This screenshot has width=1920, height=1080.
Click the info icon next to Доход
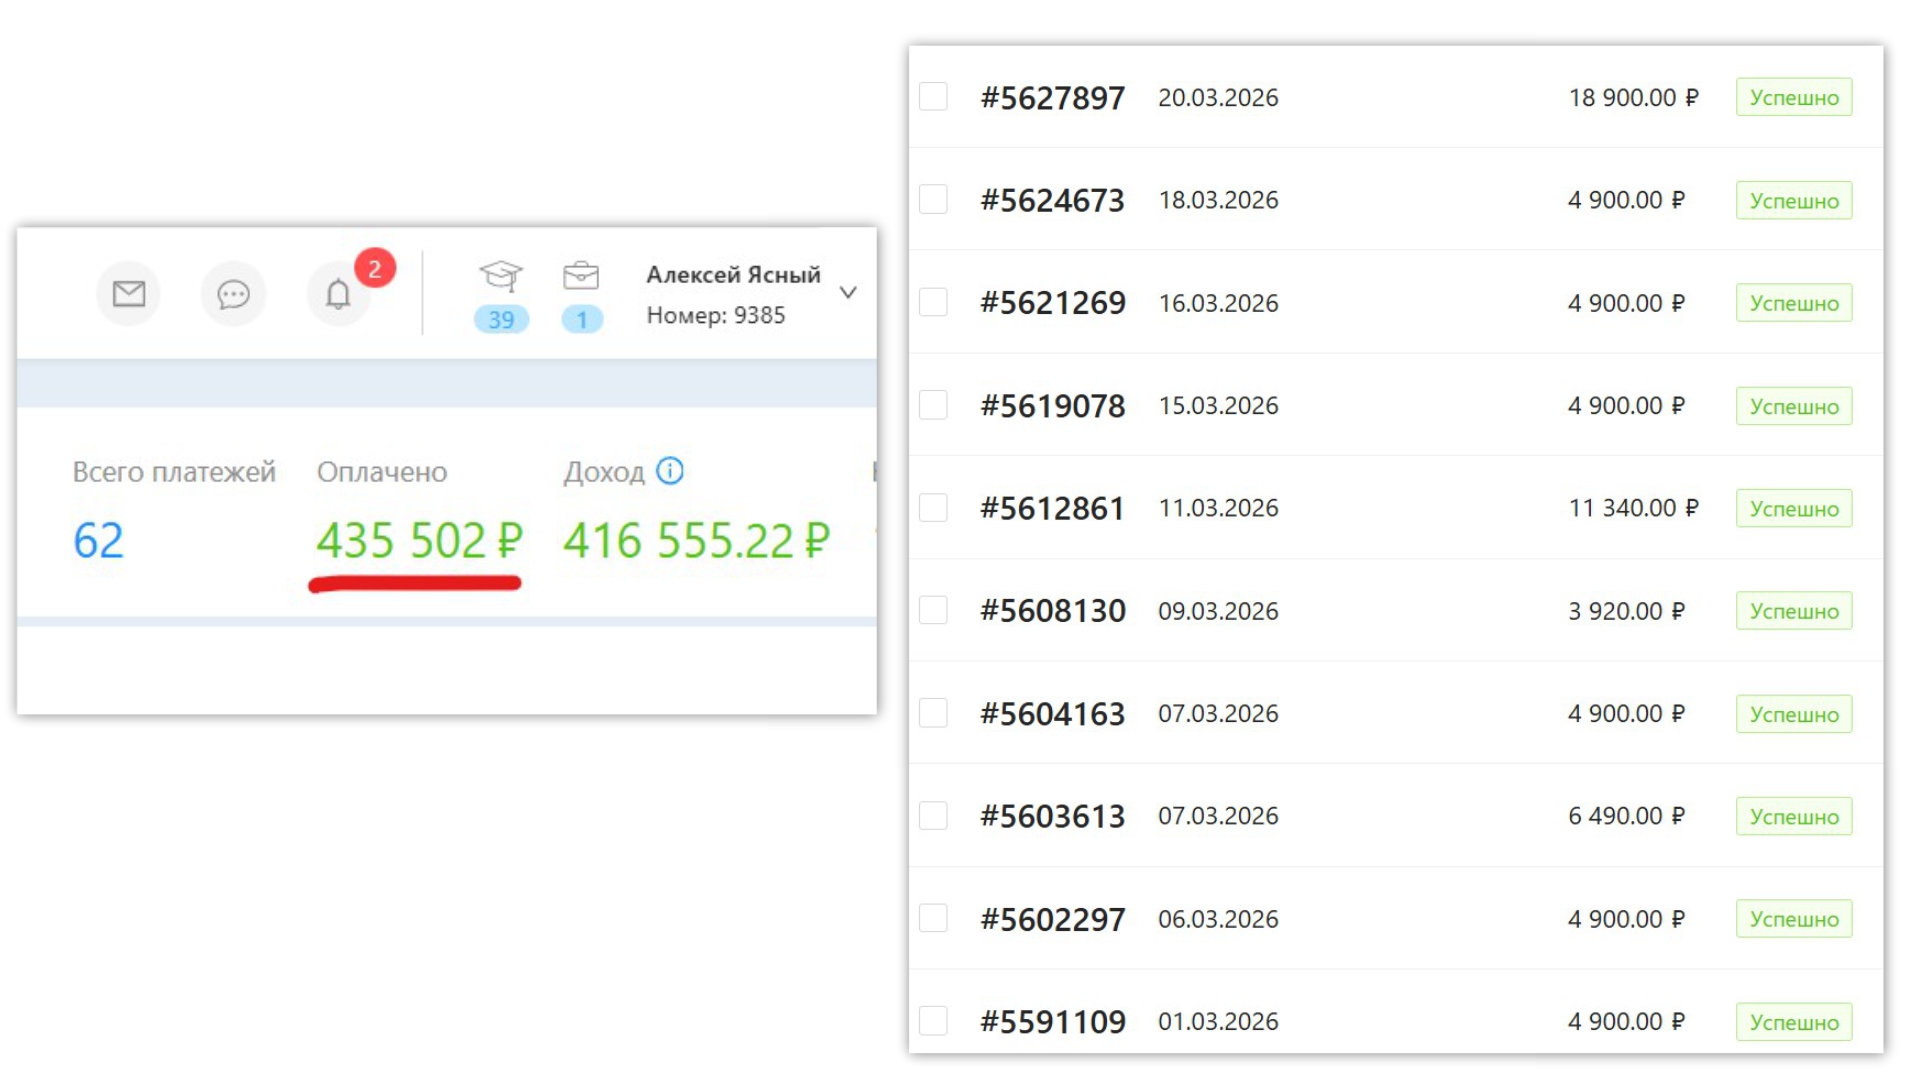point(669,470)
